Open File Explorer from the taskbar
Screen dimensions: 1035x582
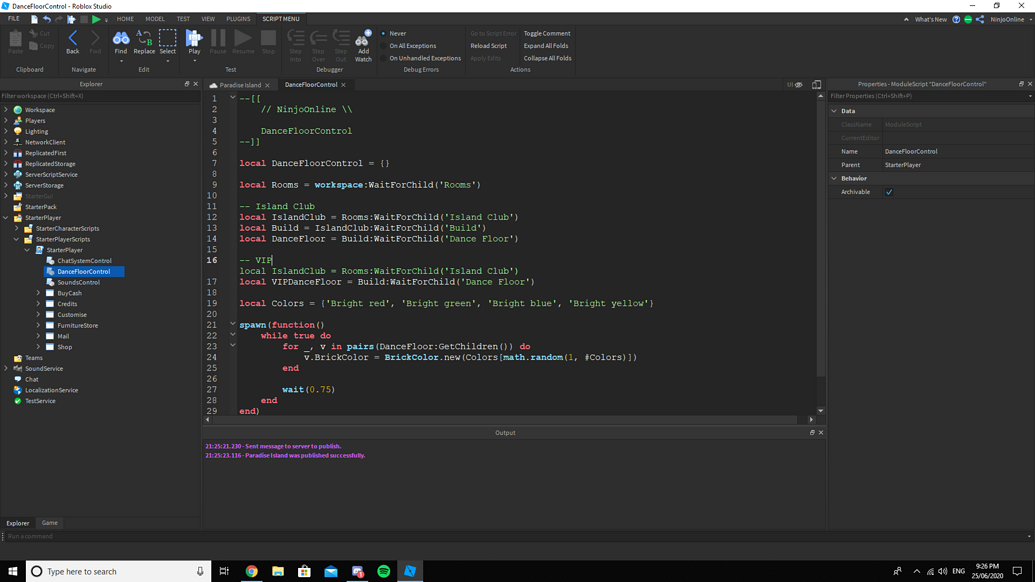click(278, 571)
